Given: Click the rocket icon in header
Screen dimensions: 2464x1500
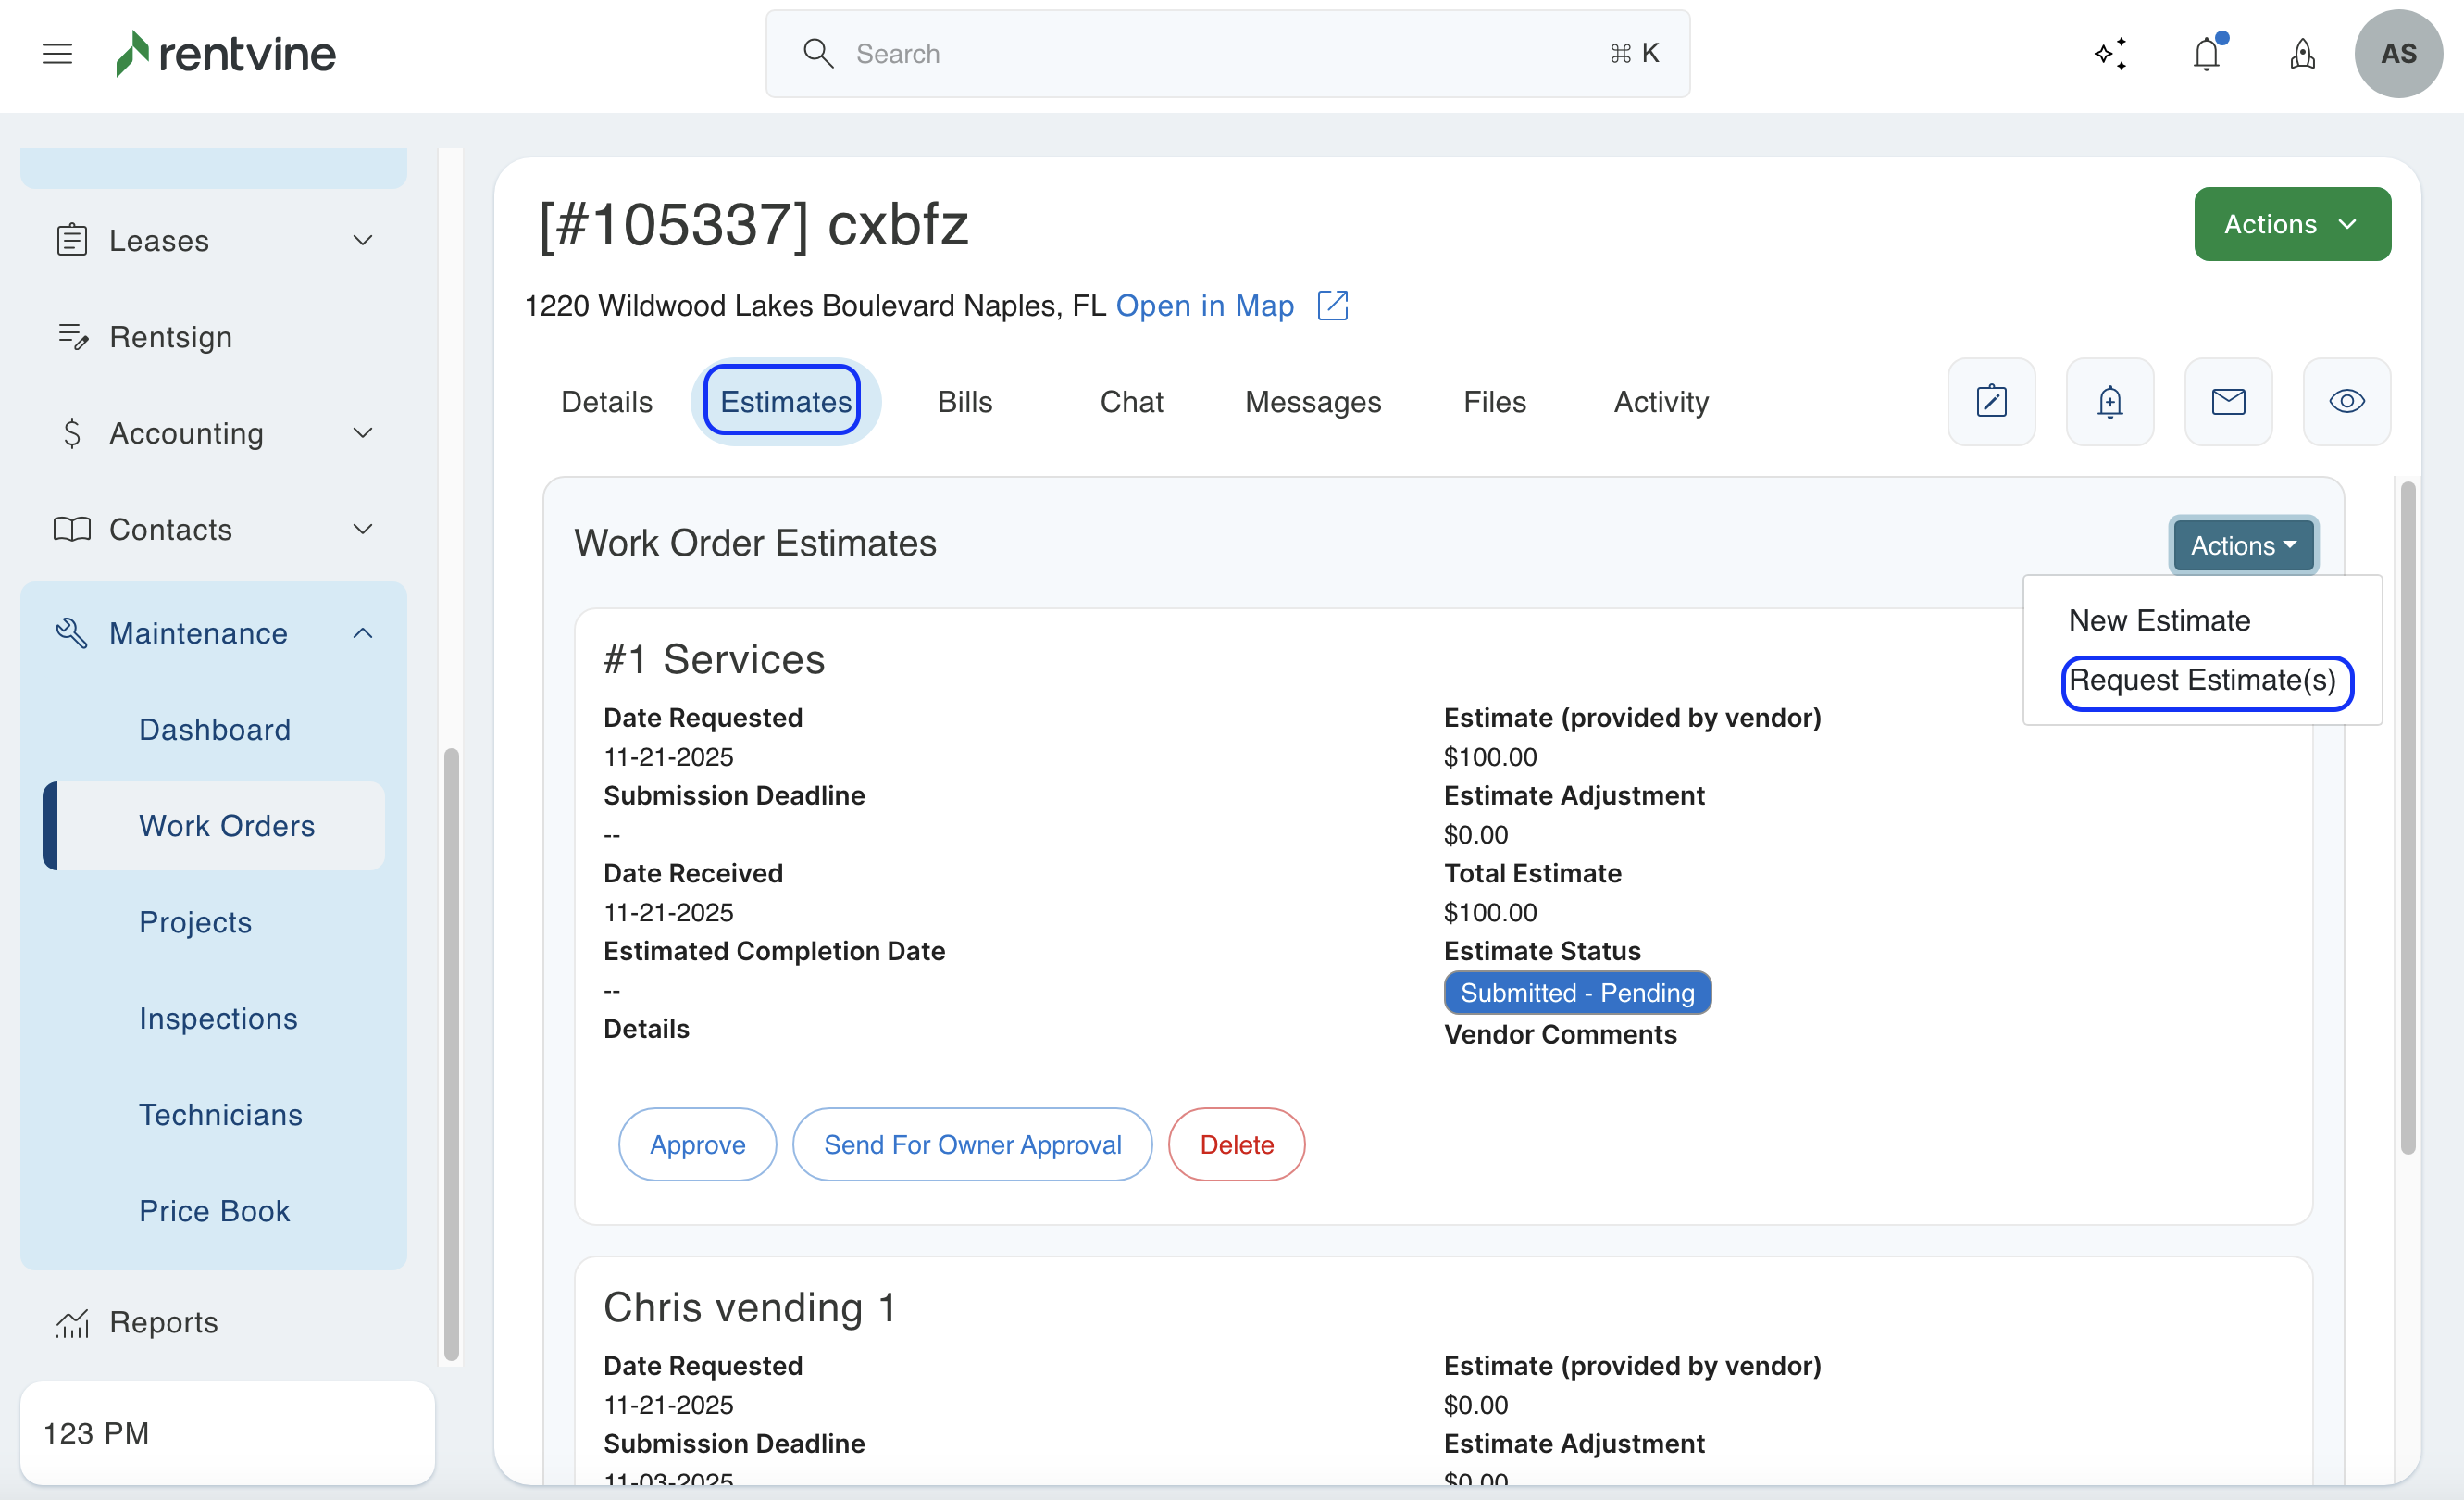Looking at the screenshot, I should click(x=2302, y=53).
